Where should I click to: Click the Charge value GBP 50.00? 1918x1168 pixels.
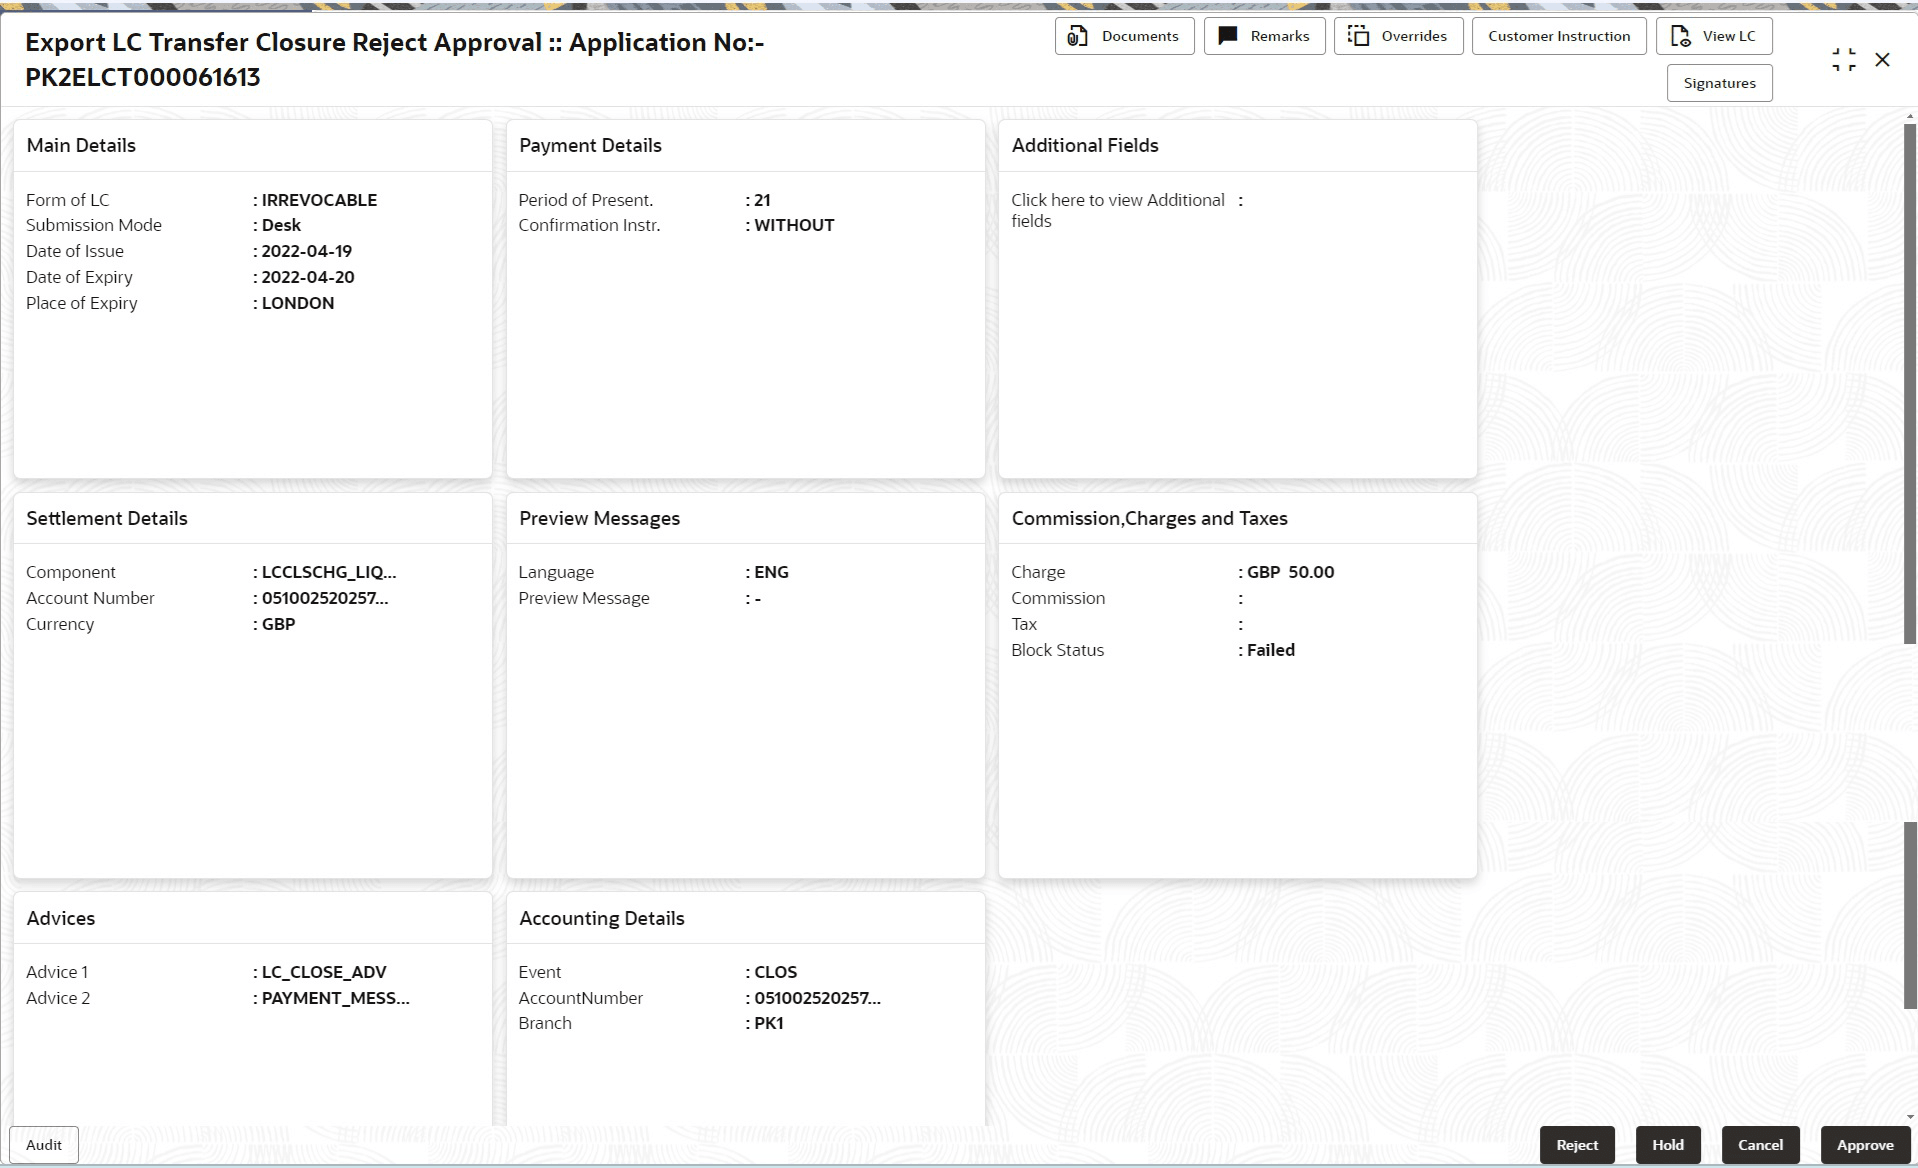1290,572
